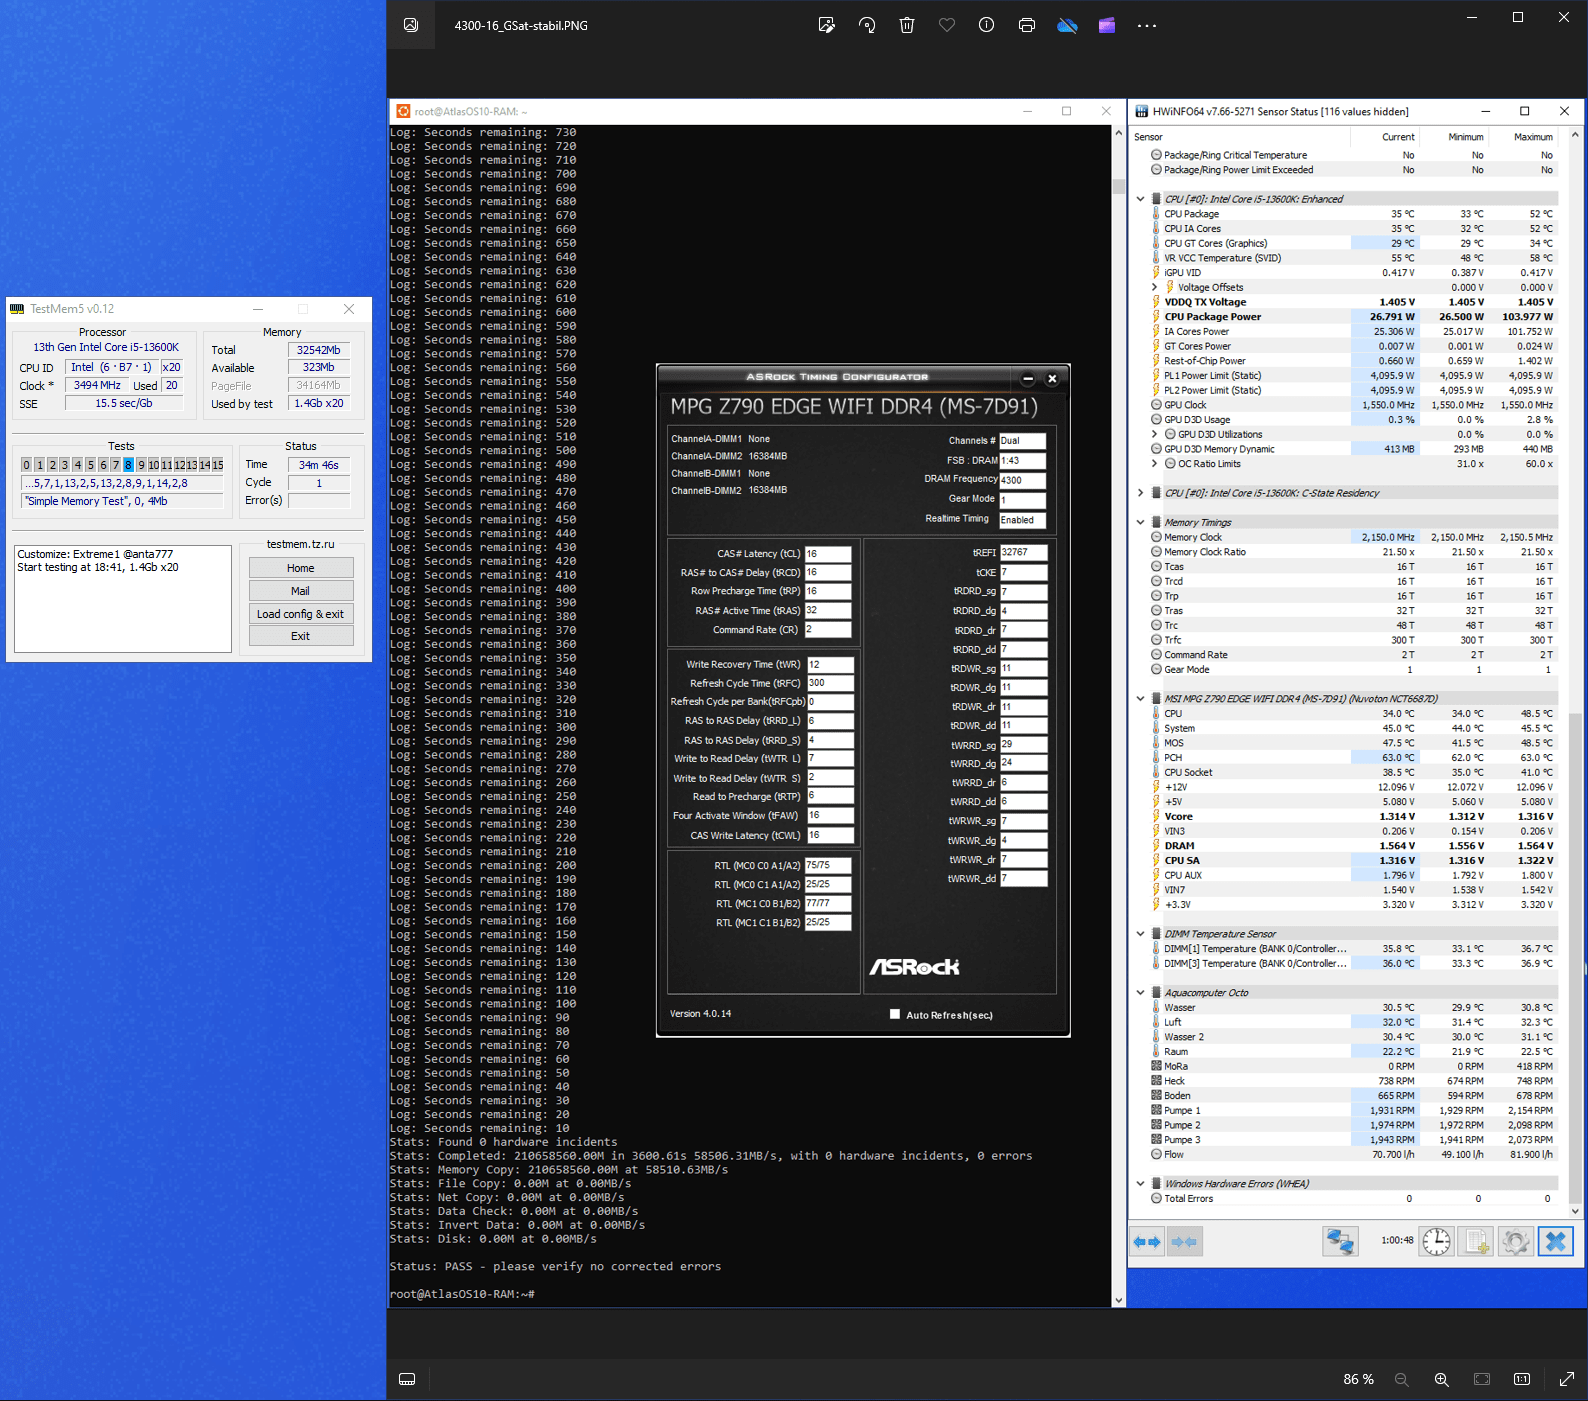The height and width of the screenshot is (1401, 1588).
Task: Click test number 8 box in TestMem5
Action: (x=128, y=465)
